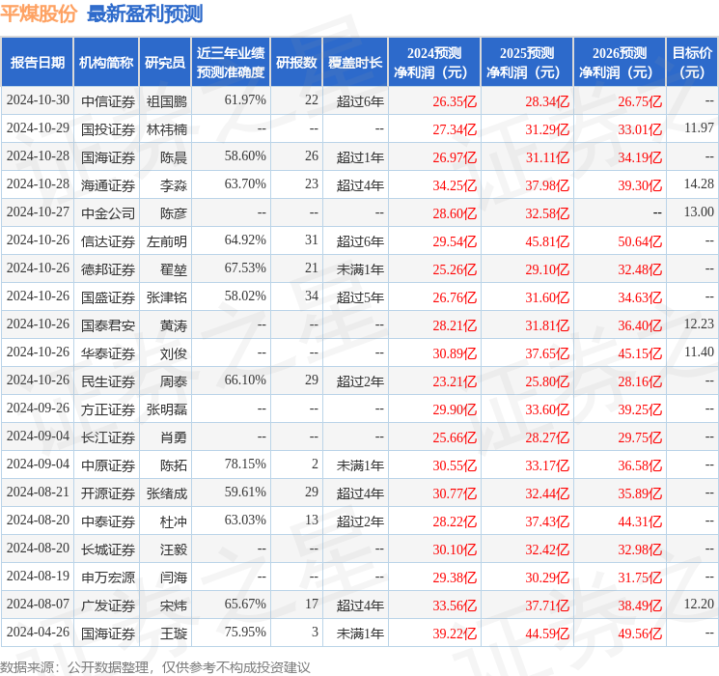Click researcher name 张津铭
This screenshot has width=719, height=676.
pyautogui.click(x=166, y=297)
